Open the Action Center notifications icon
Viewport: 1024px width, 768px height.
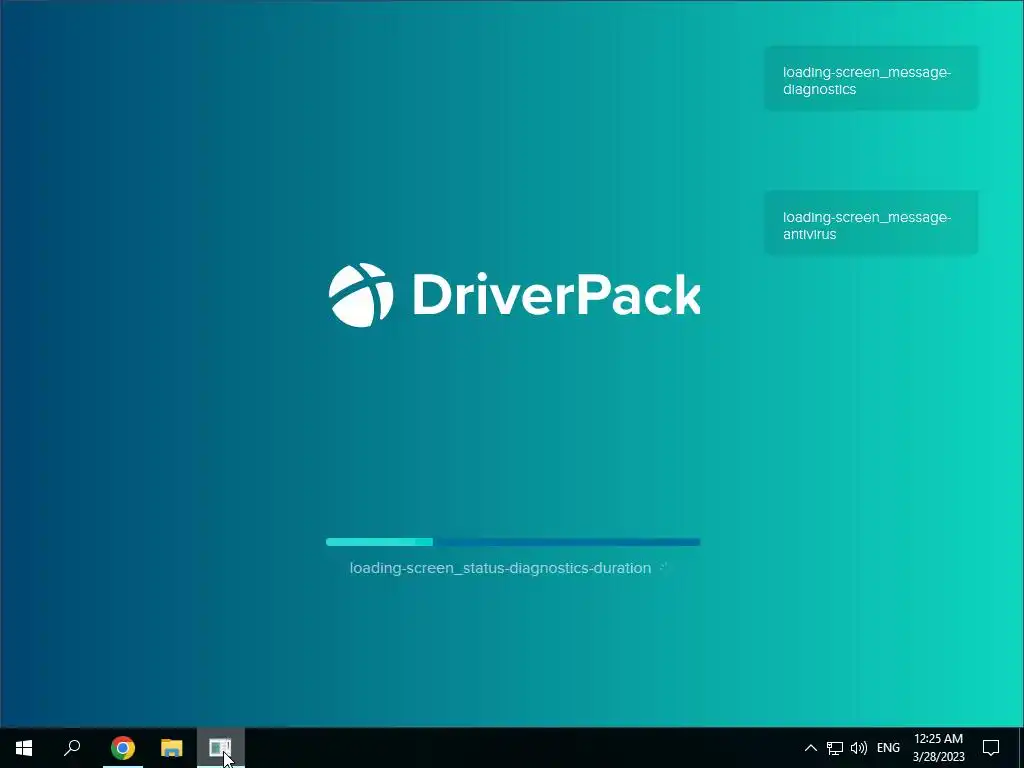click(x=991, y=748)
